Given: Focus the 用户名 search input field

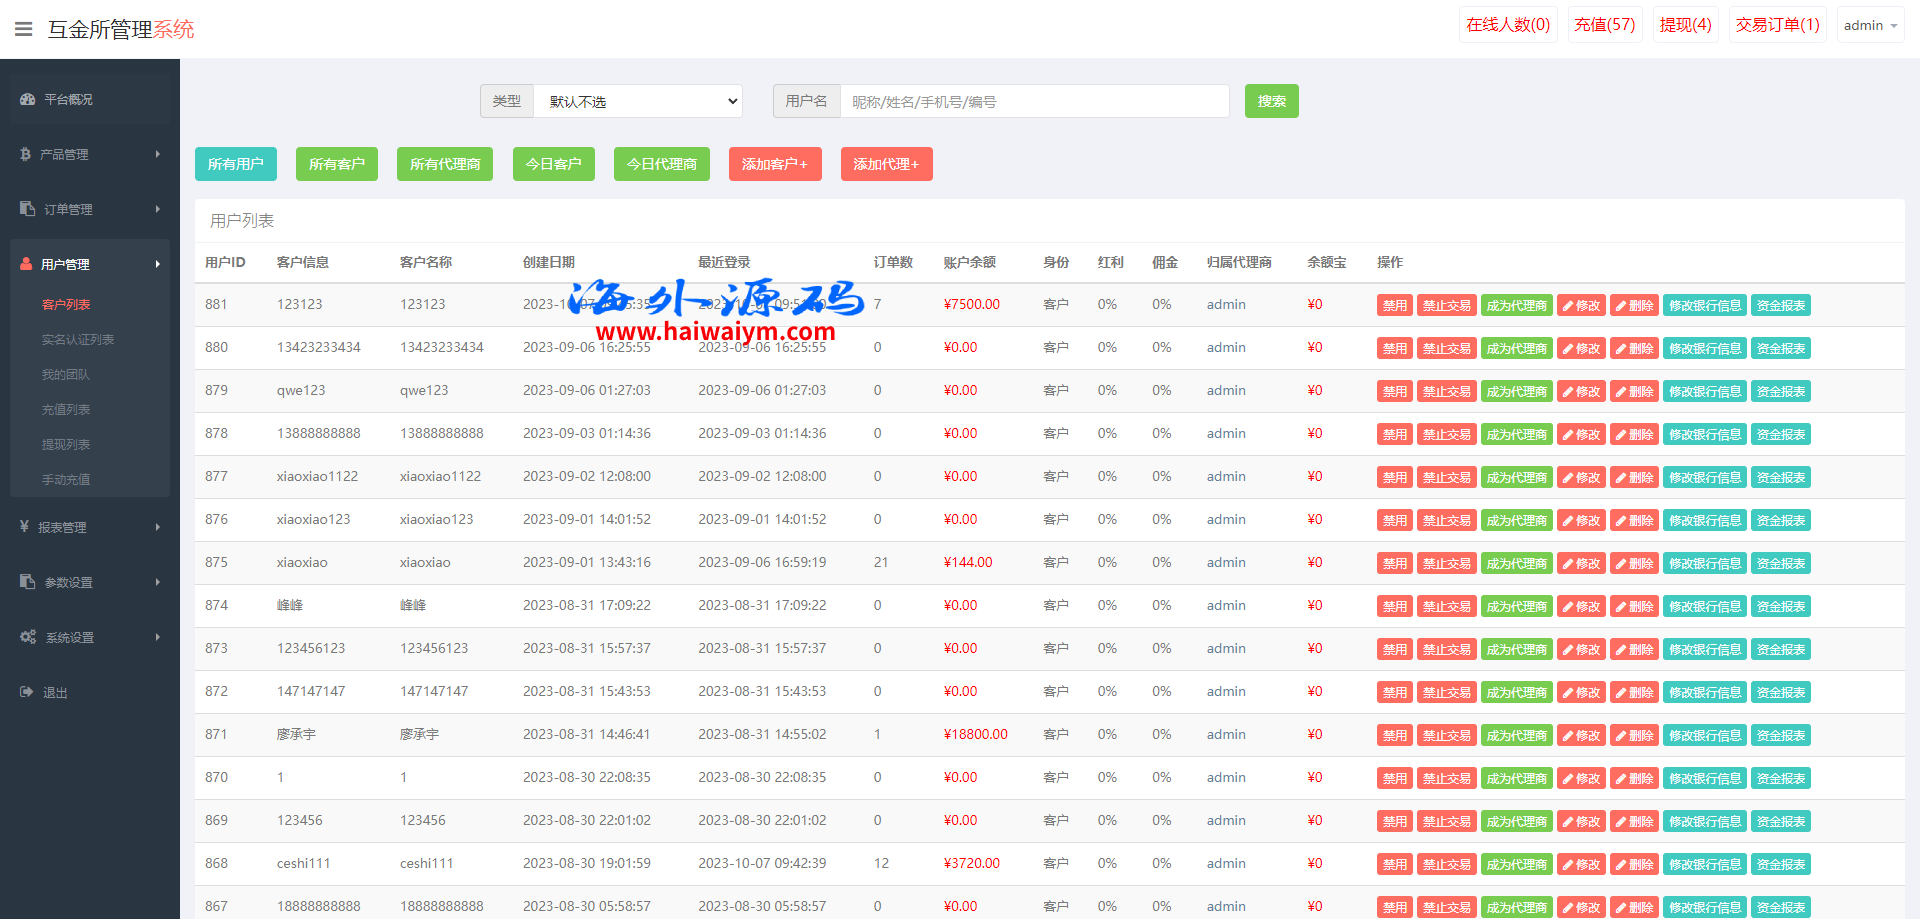Looking at the screenshot, I should [1034, 101].
